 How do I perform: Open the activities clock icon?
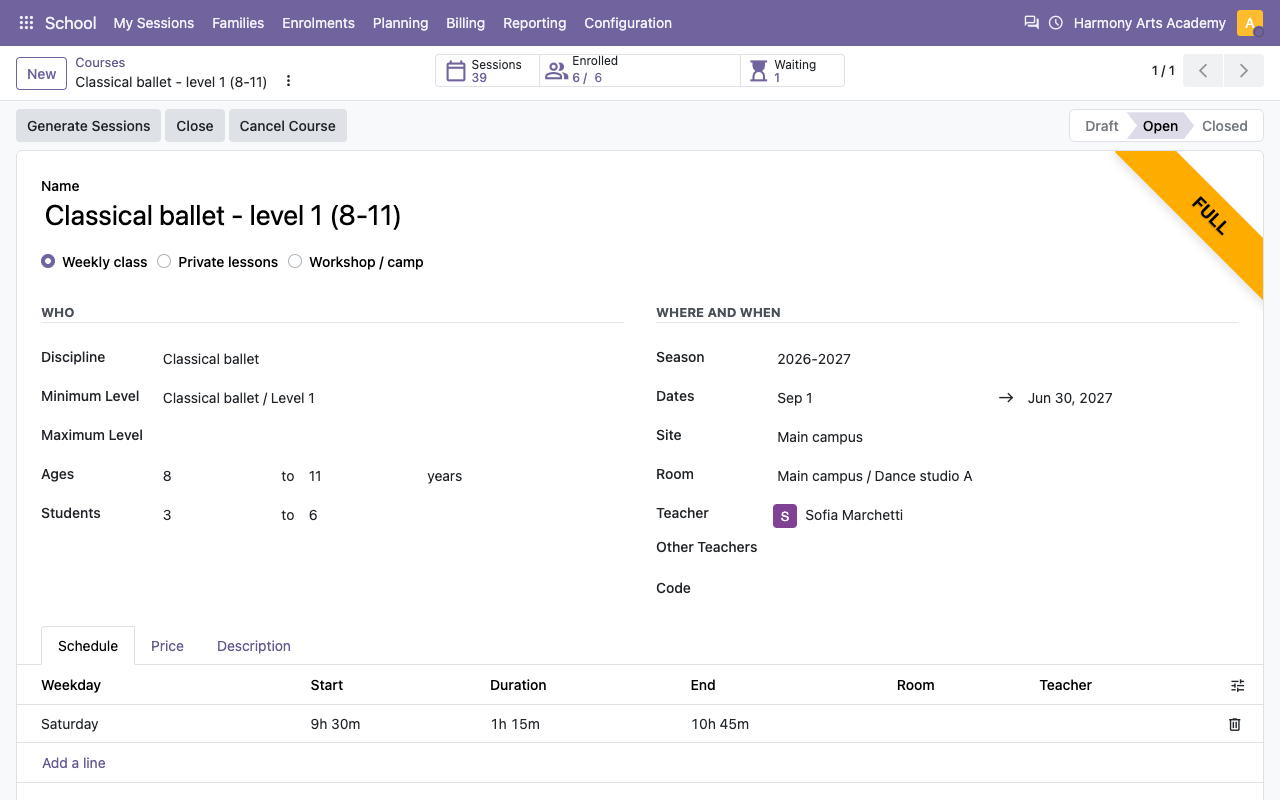(1056, 22)
